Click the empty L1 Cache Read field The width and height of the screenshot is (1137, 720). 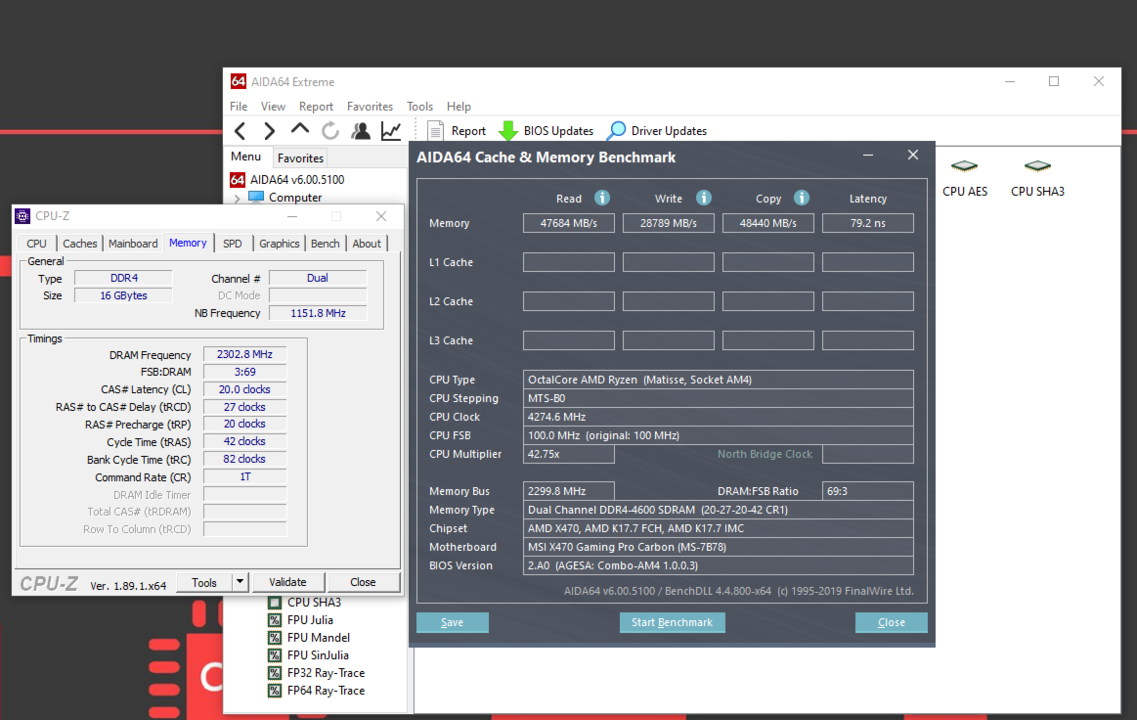click(568, 262)
